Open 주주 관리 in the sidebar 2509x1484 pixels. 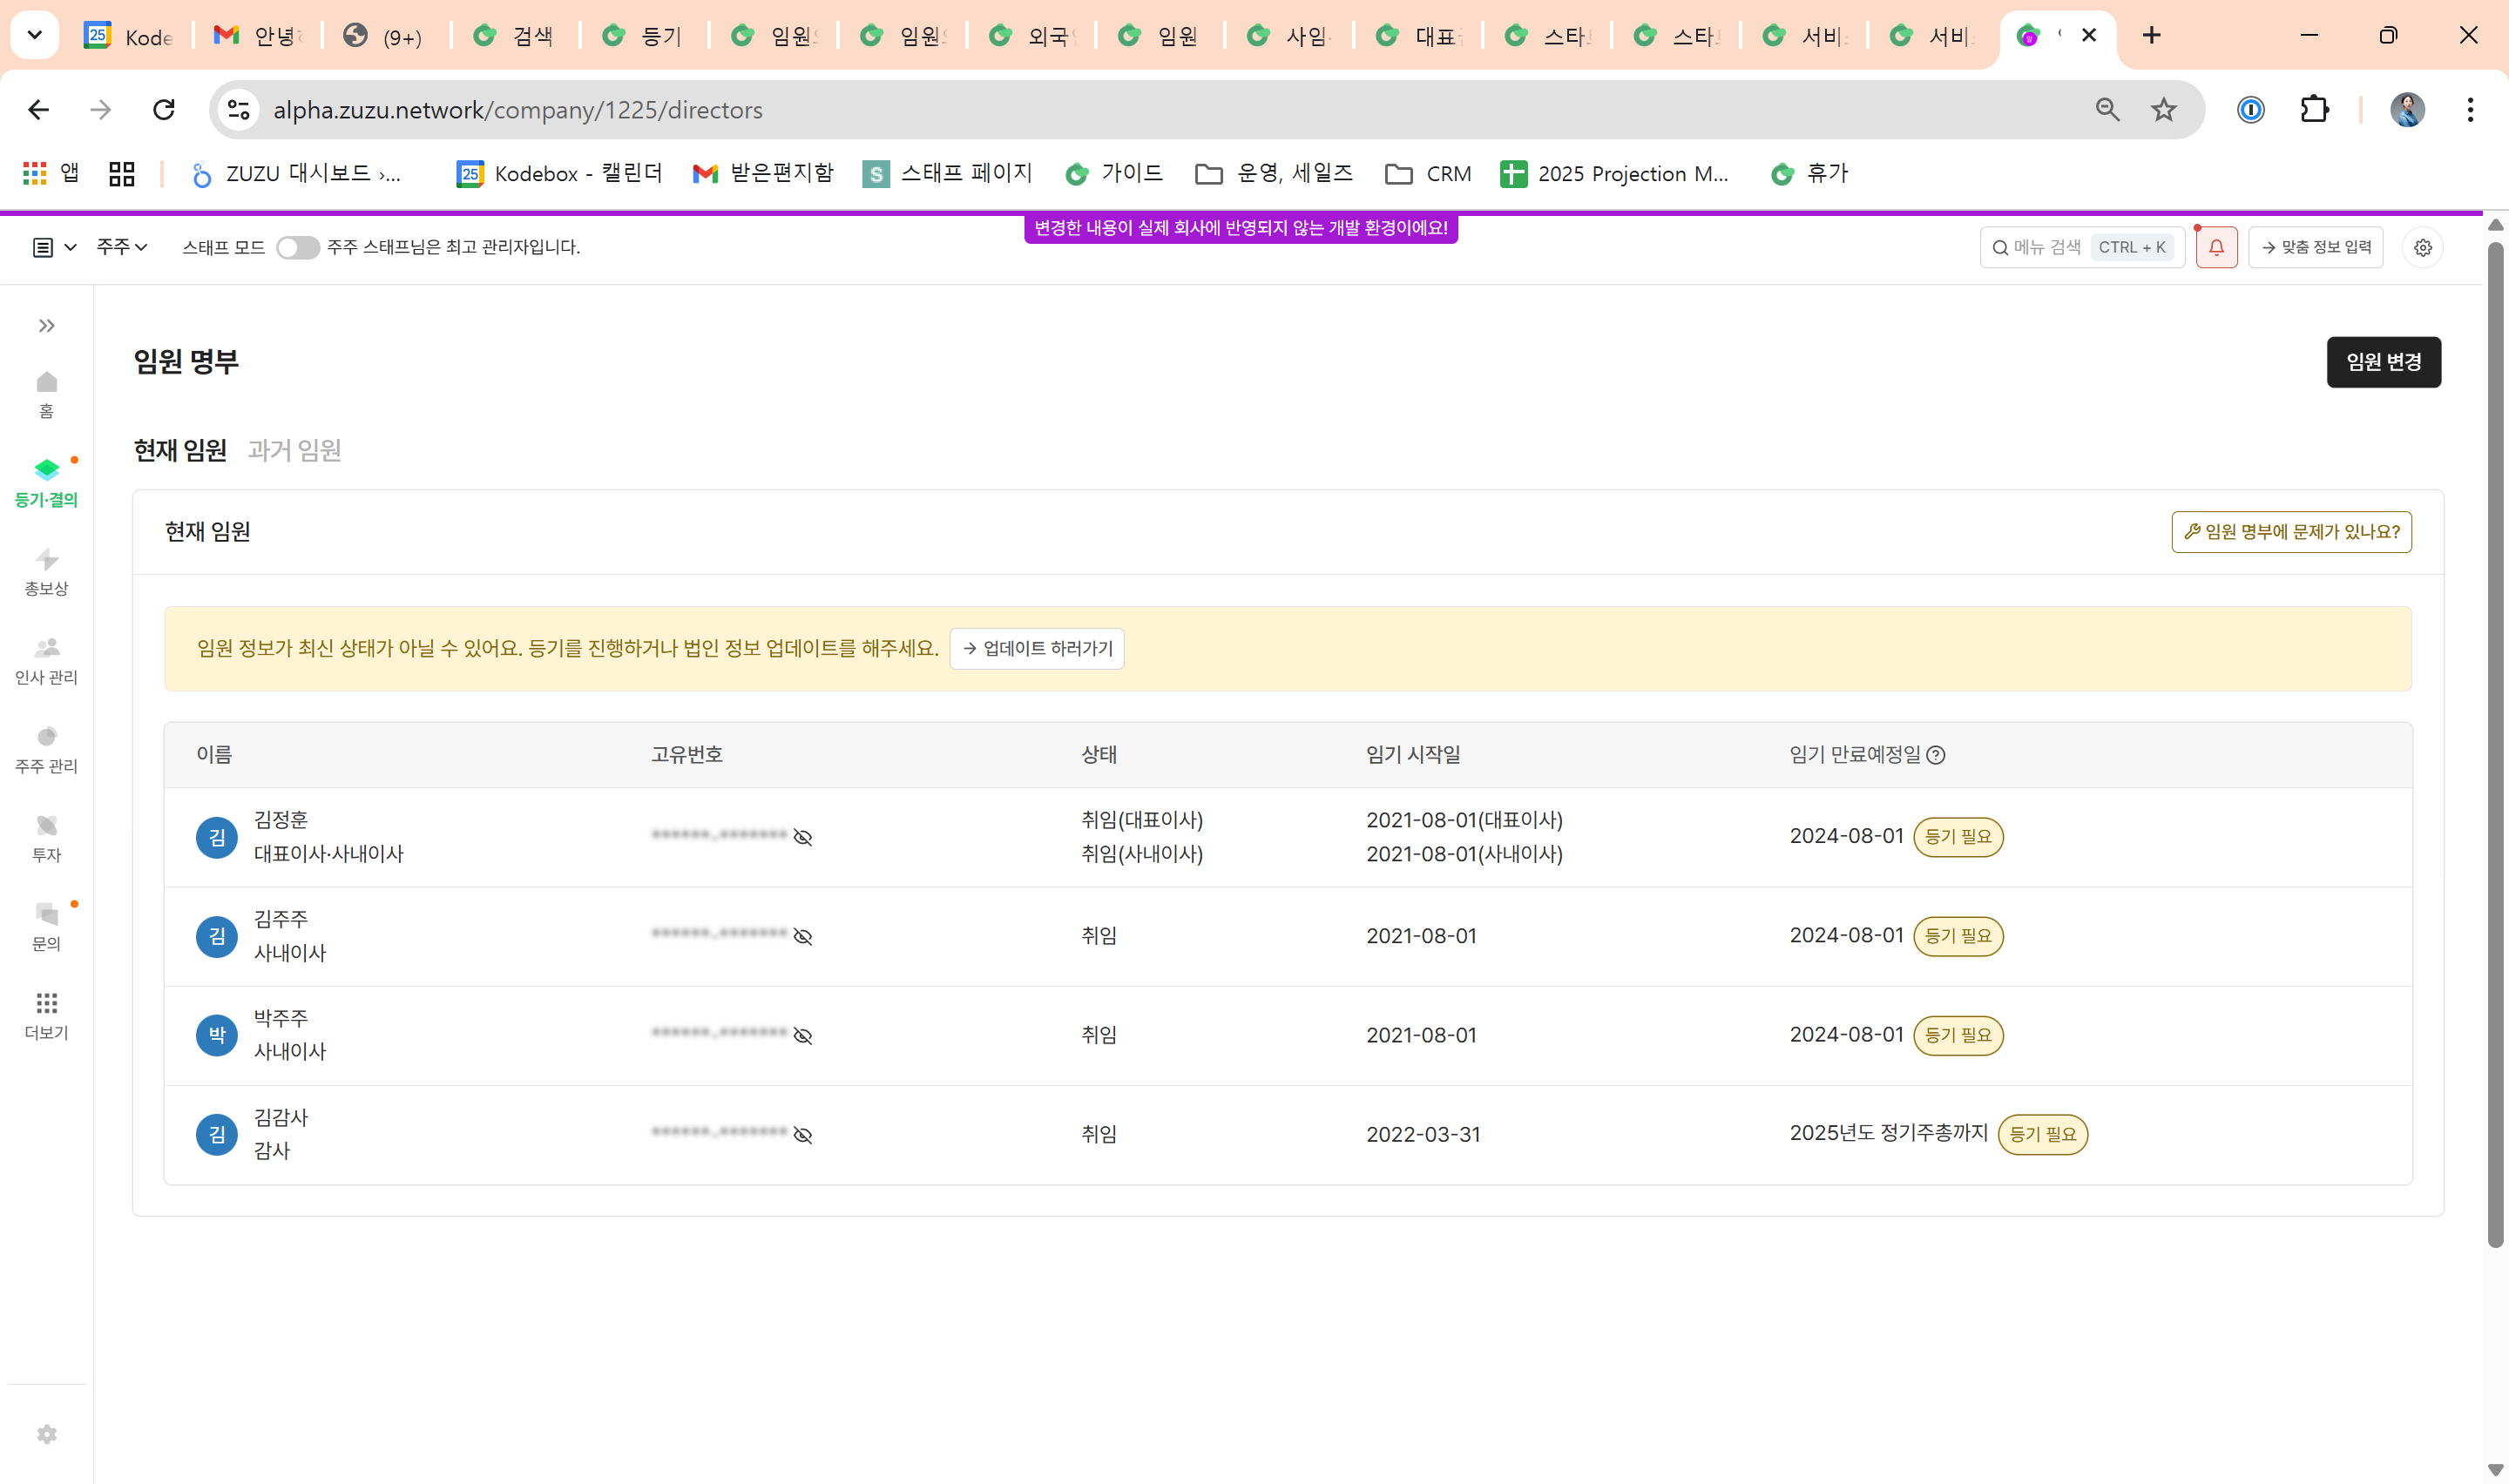[46, 748]
